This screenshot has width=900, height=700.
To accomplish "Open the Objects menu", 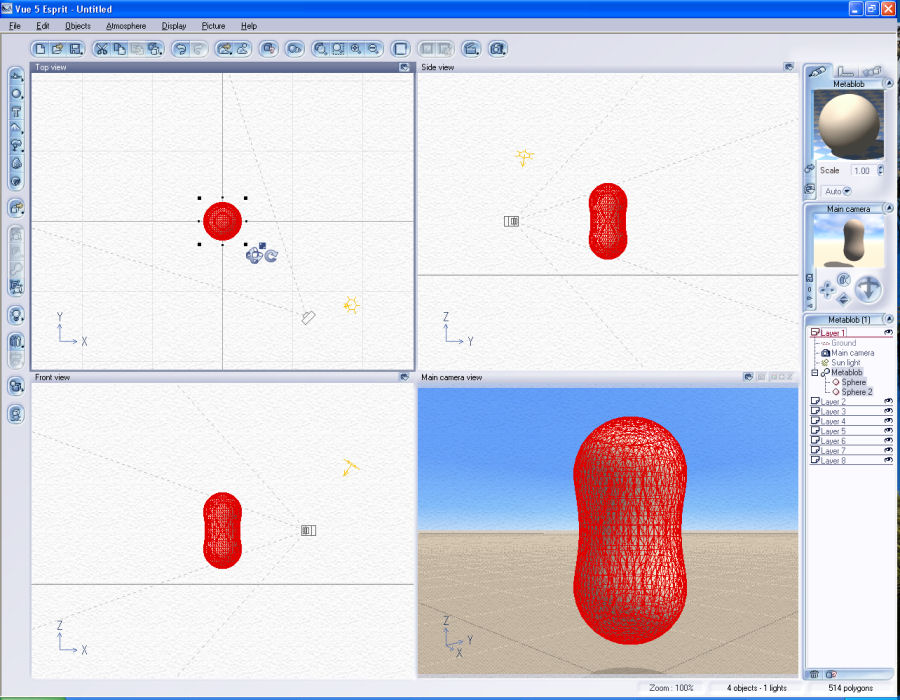I will point(78,26).
